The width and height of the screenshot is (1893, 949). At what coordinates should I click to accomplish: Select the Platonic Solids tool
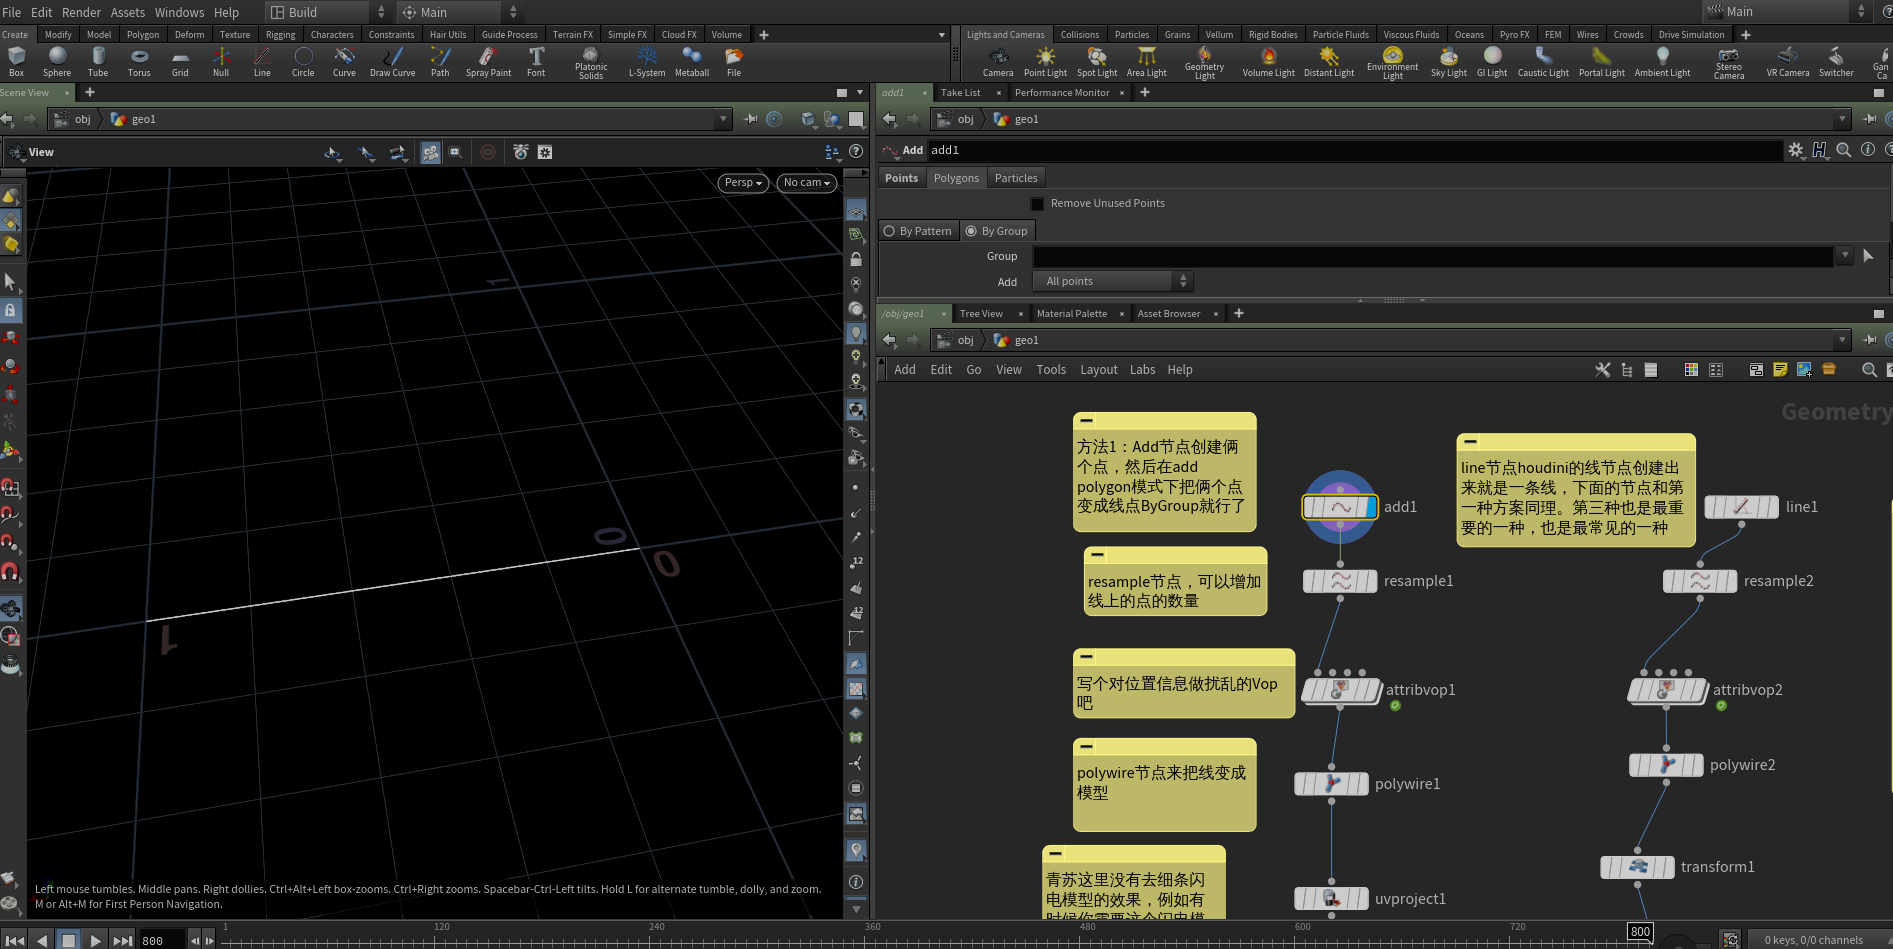click(590, 62)
